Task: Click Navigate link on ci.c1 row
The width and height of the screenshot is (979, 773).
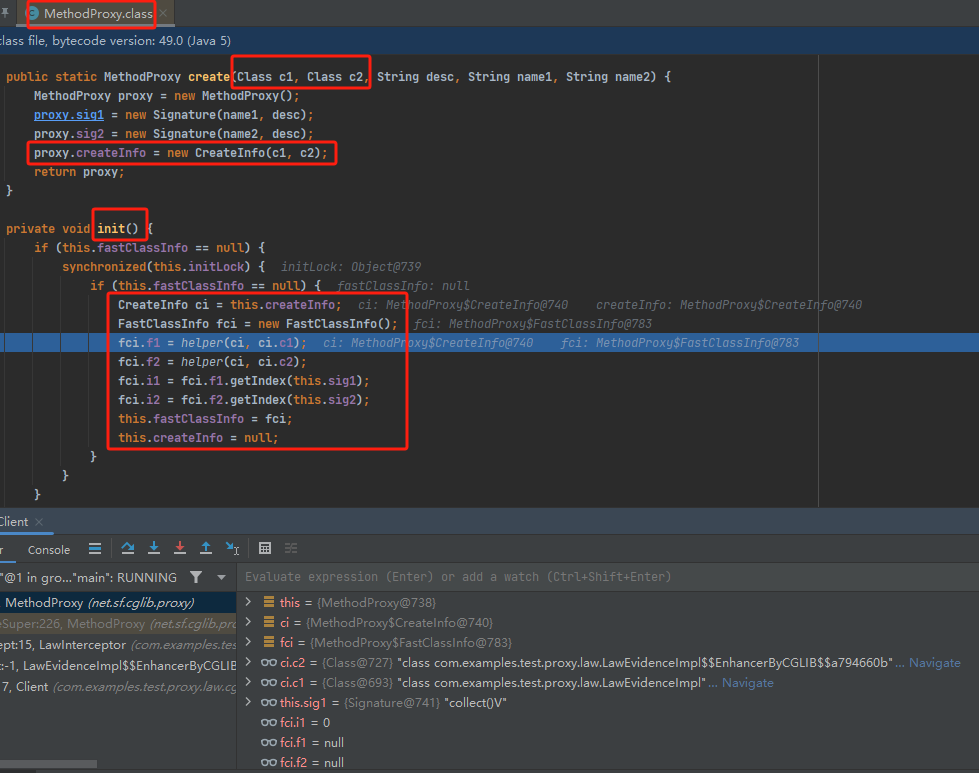Action: click(x=747, y=683)
